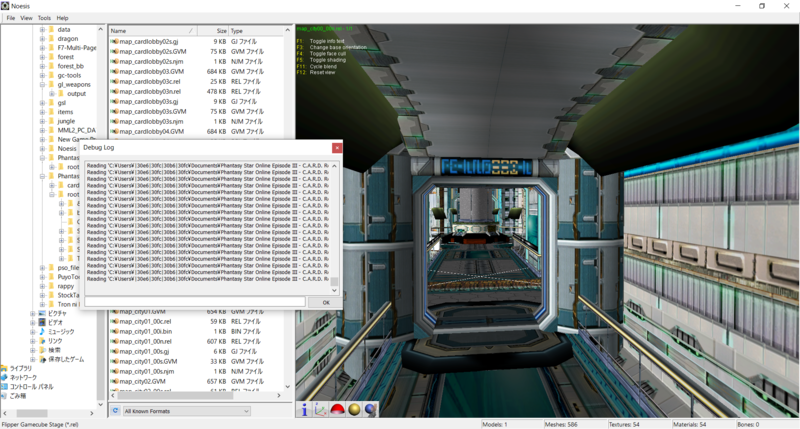800x429 pixels.
Task: Select file map_city01_00n.rel
Action: pos(145,342)
